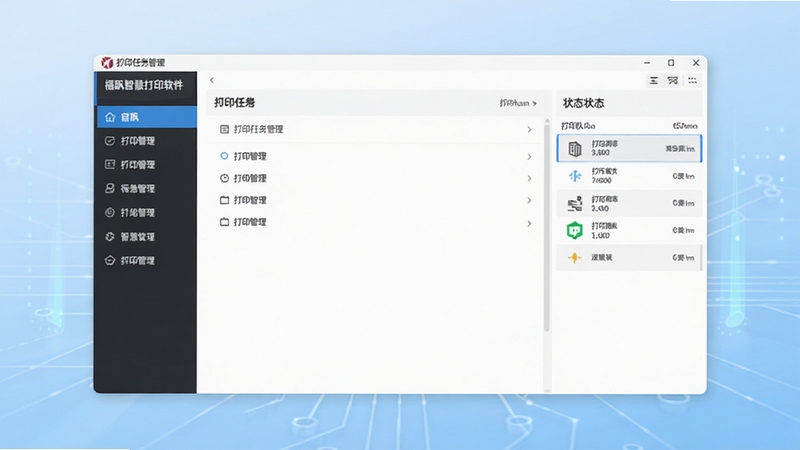The height and width of the screenshot is (450, 800).
Task: Click the 打印任务 panel header title
Action: point(235,103)
